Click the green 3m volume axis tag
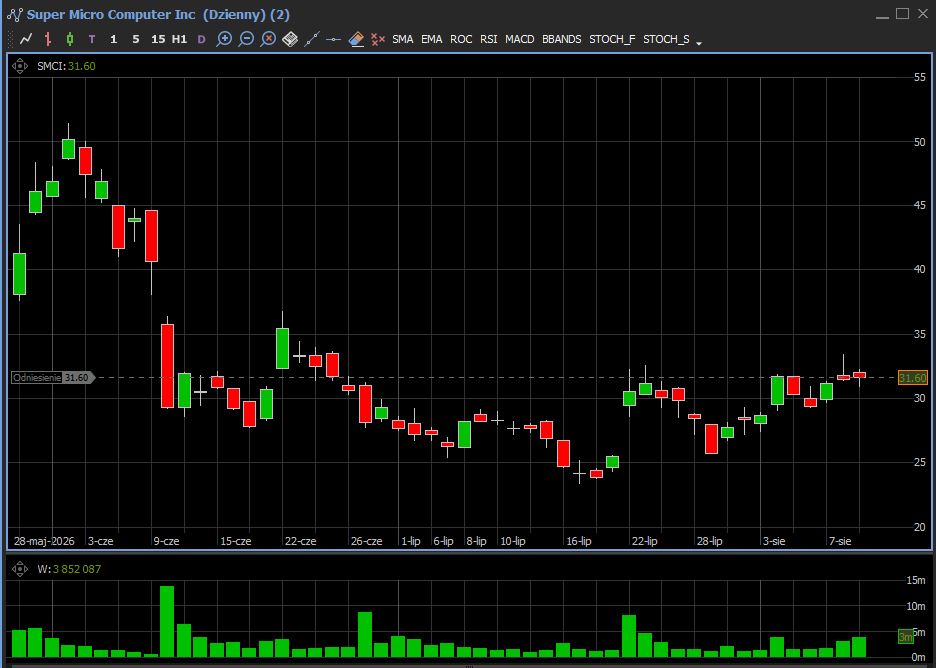This screenshot has height=668, width=936. (906, 636)
